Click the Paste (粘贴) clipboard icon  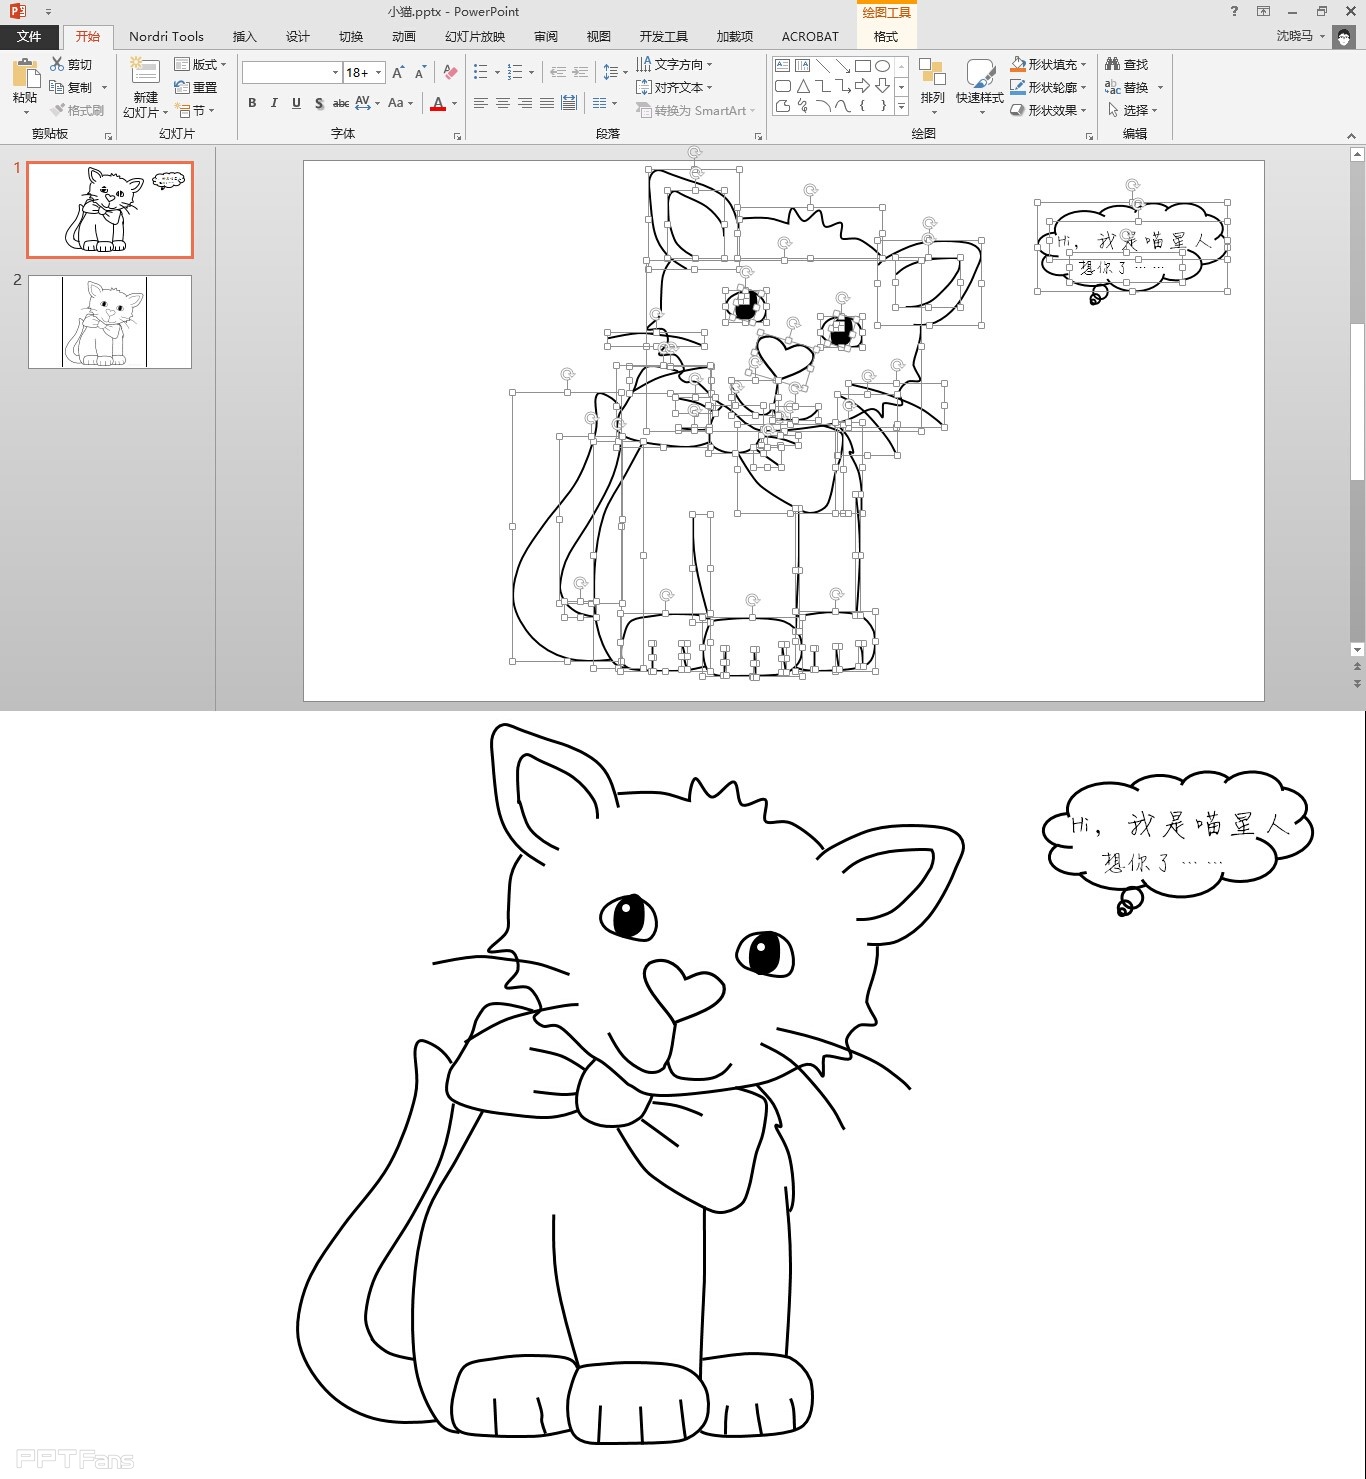coord(25,74)
